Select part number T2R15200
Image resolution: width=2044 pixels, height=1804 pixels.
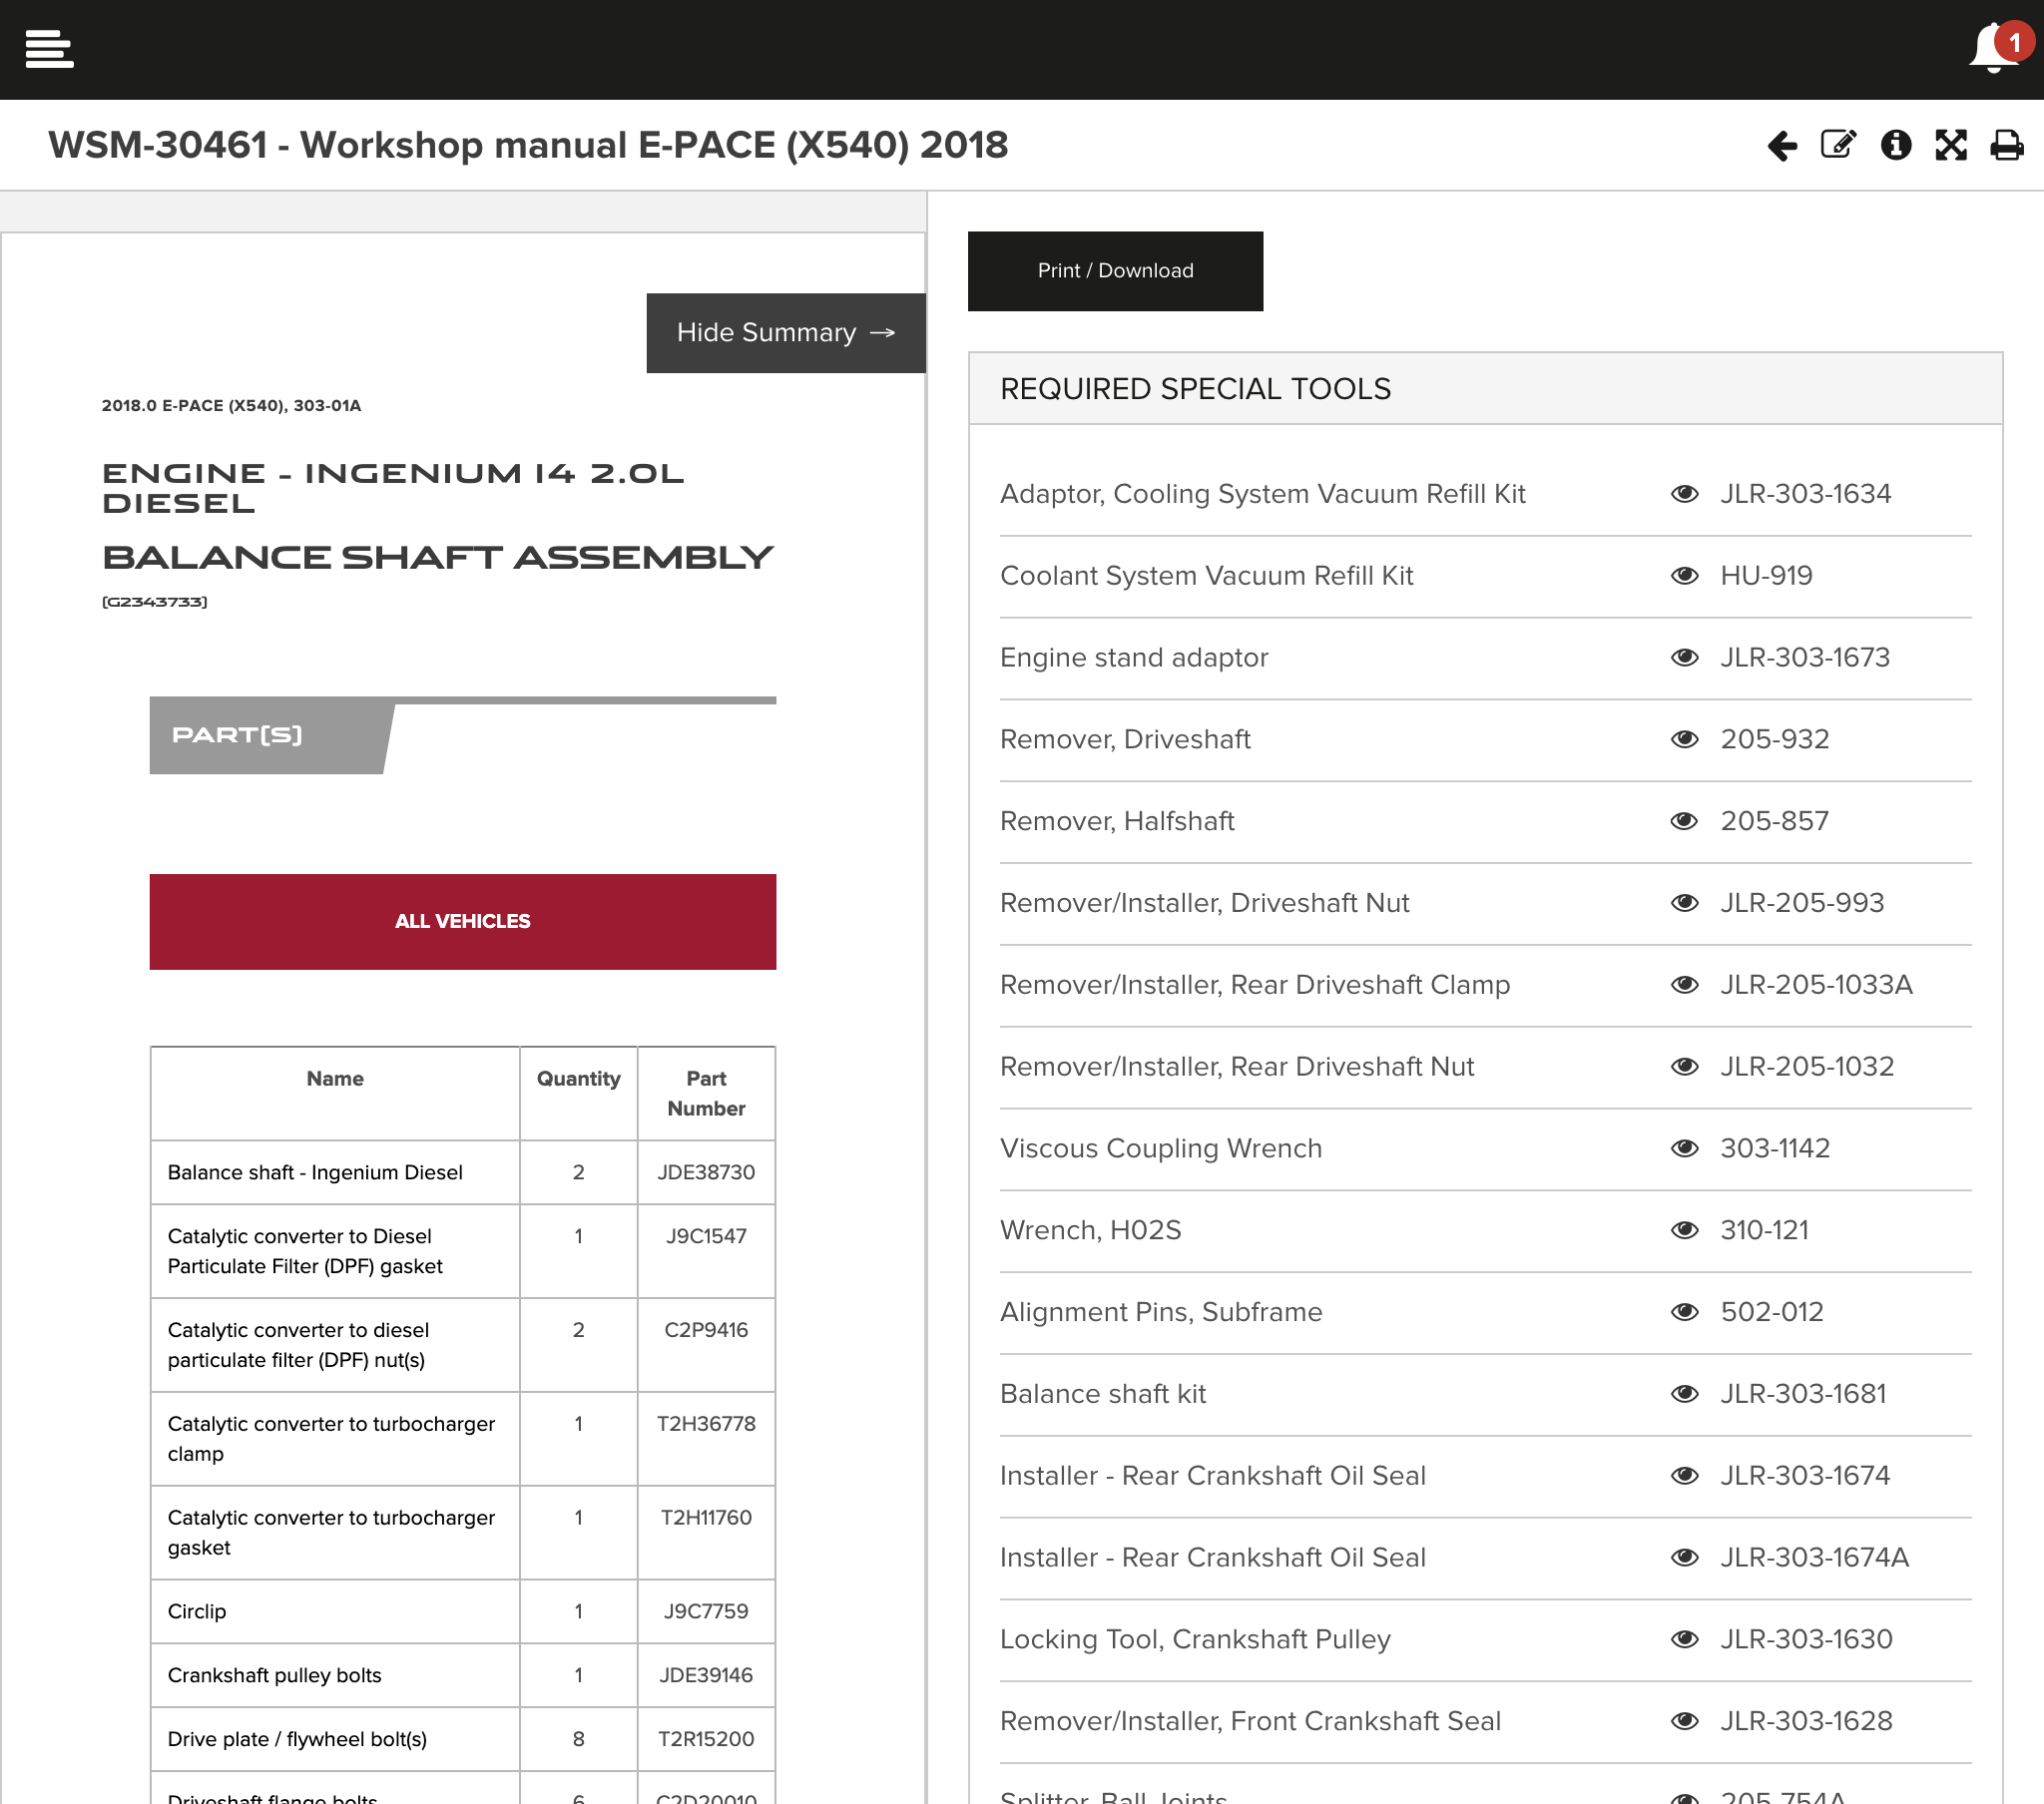(706, 1741)
